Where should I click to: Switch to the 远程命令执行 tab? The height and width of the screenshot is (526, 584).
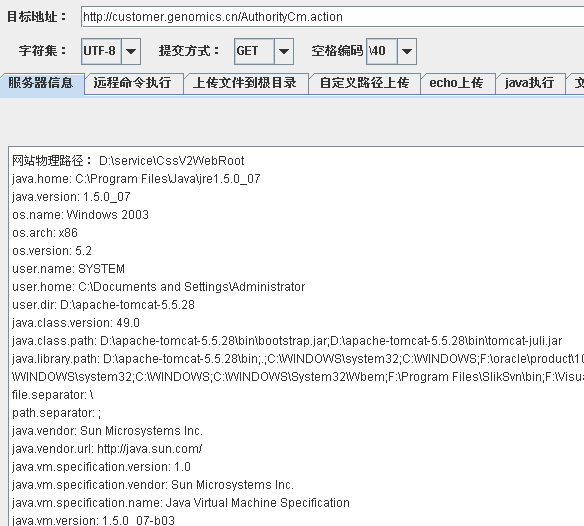pos(133,83)
